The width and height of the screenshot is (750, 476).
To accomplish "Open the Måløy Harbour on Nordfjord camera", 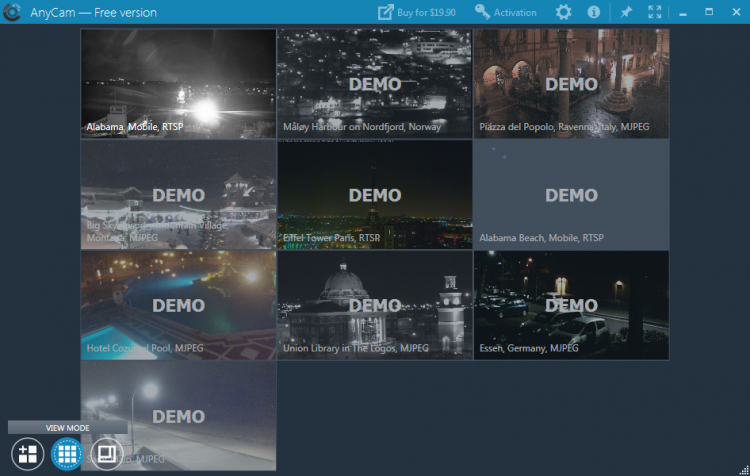I will click(375, 84).
